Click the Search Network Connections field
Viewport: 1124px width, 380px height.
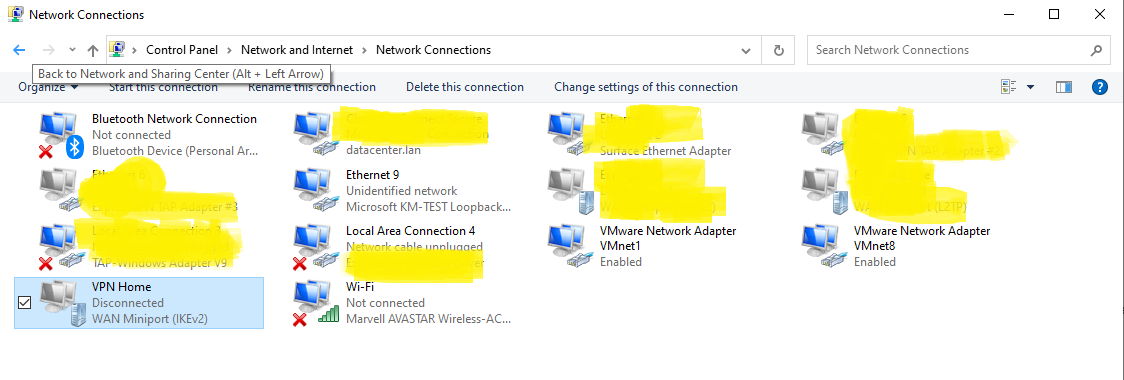(x=958, y=50)
